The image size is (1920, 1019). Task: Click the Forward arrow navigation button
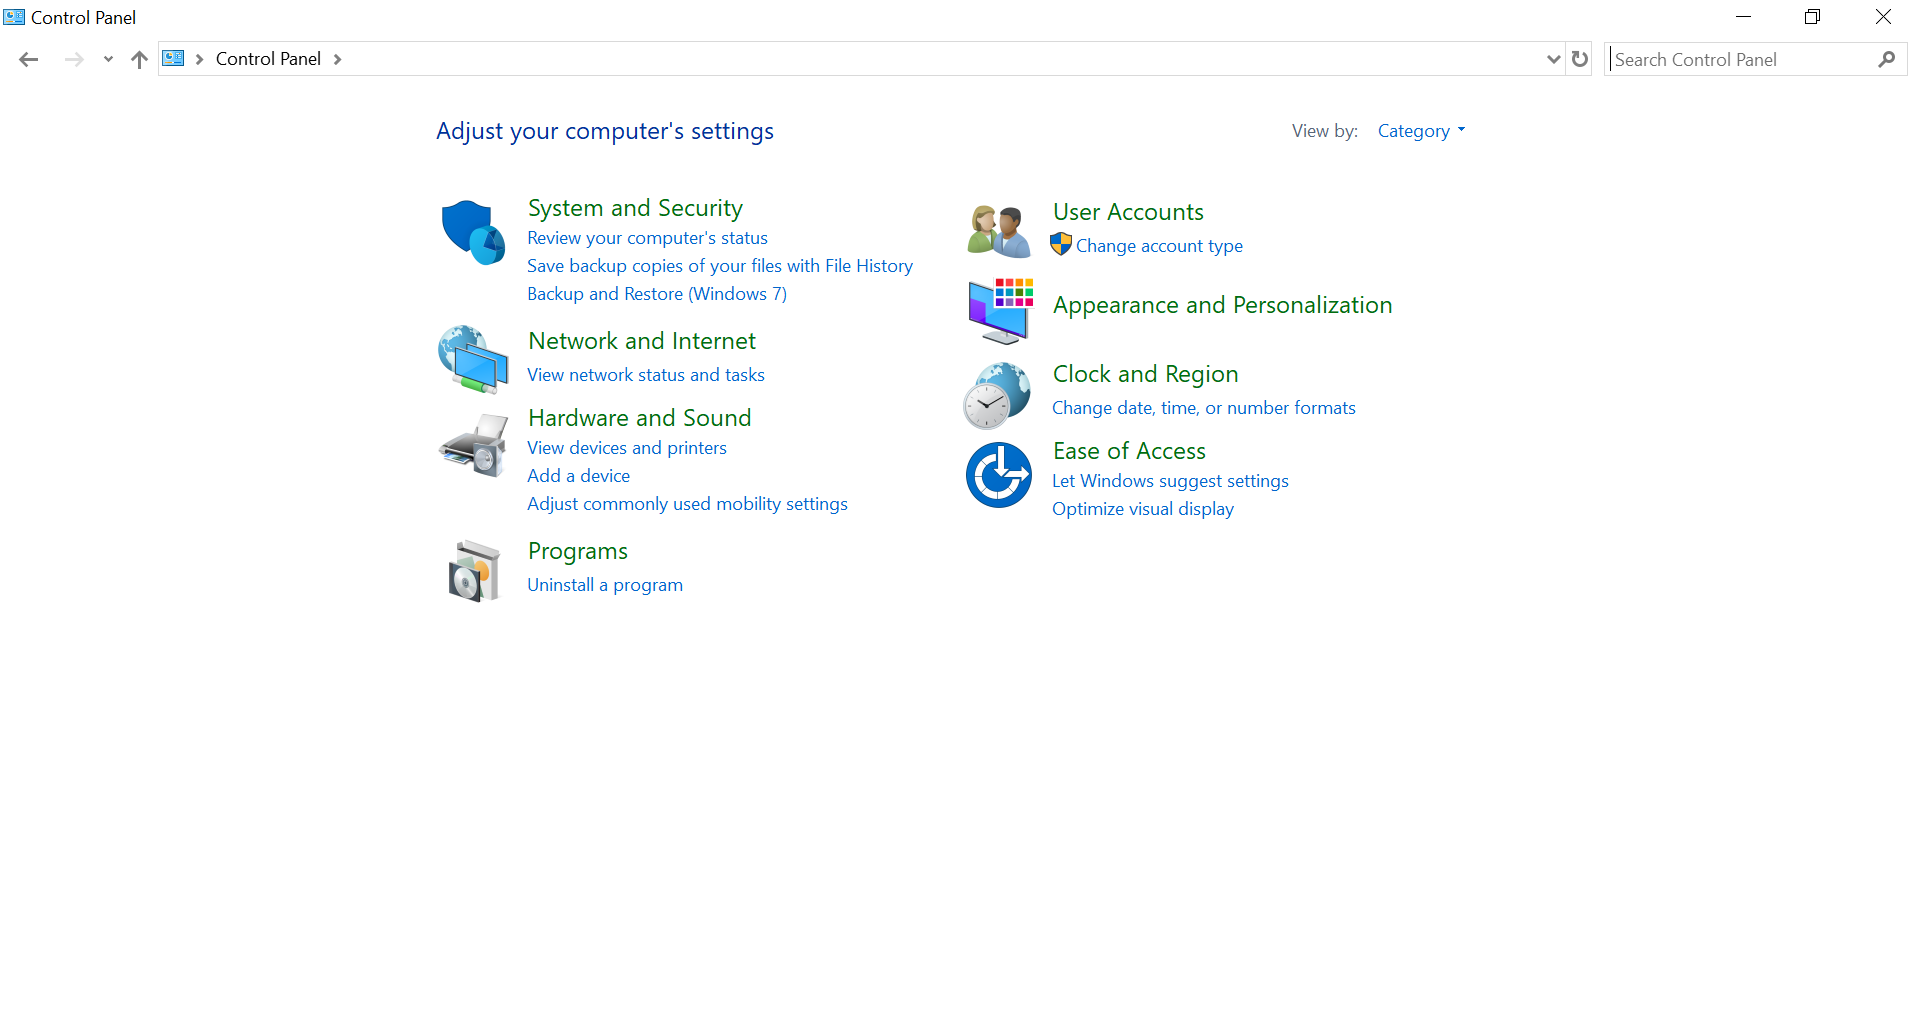pyautogui.click(x=73, y=59)
